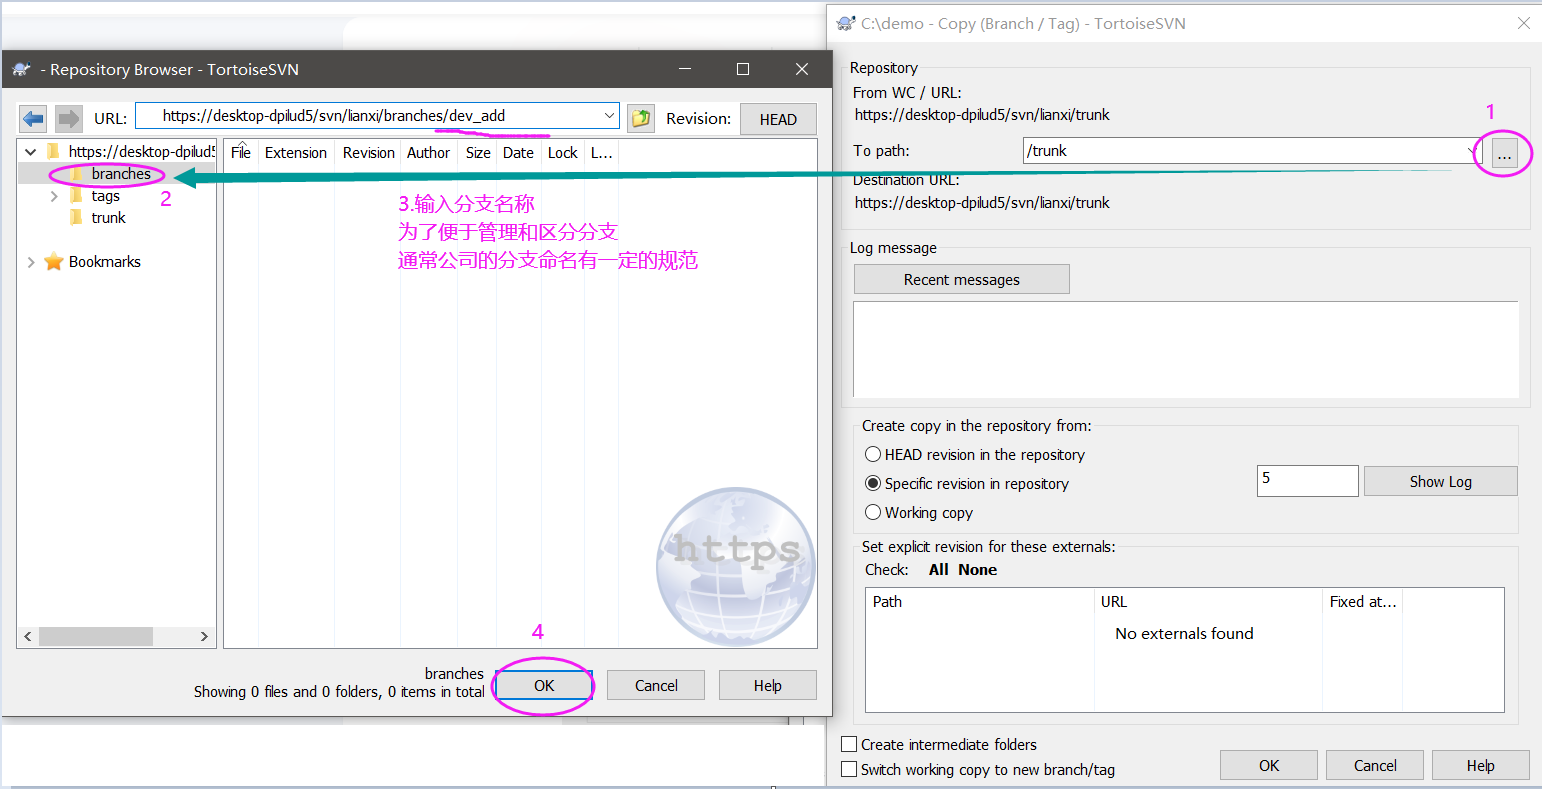Click the "No externals found" text

pyautogui.click(x=1184, y=633)
